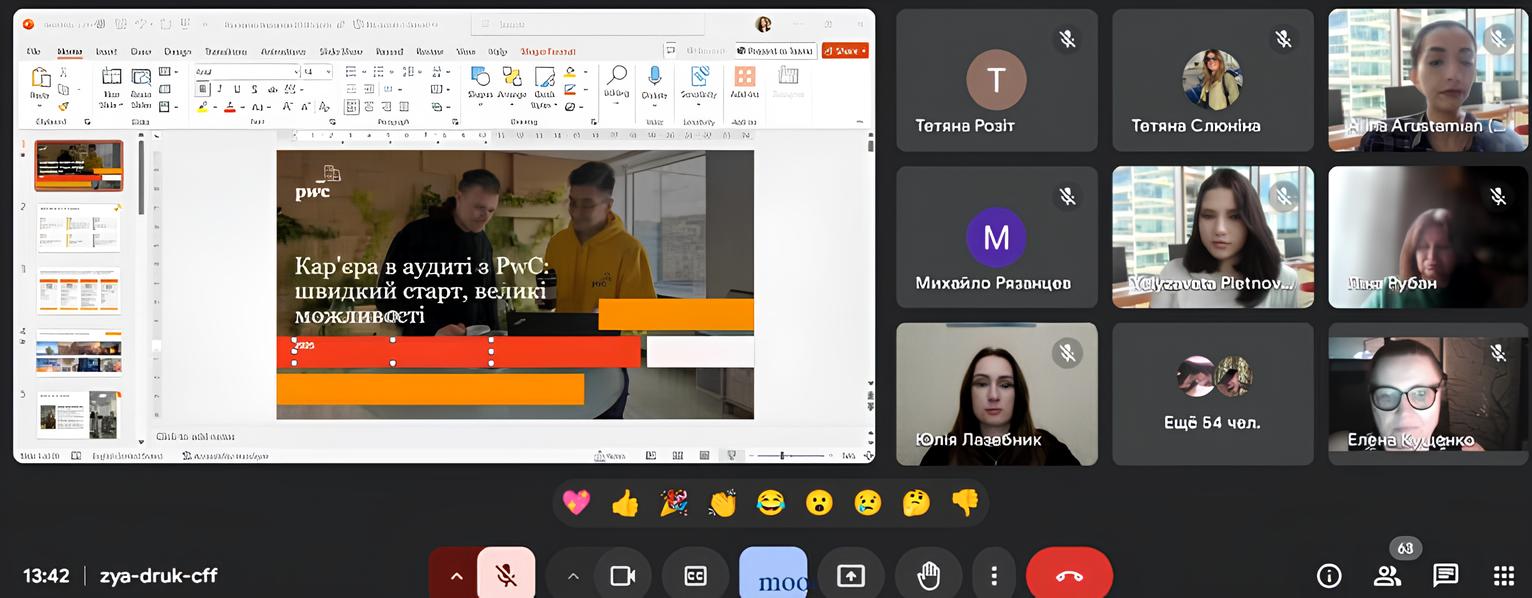Send the surprised face reaction
1532x598 pixels.
tap(819, 502)
